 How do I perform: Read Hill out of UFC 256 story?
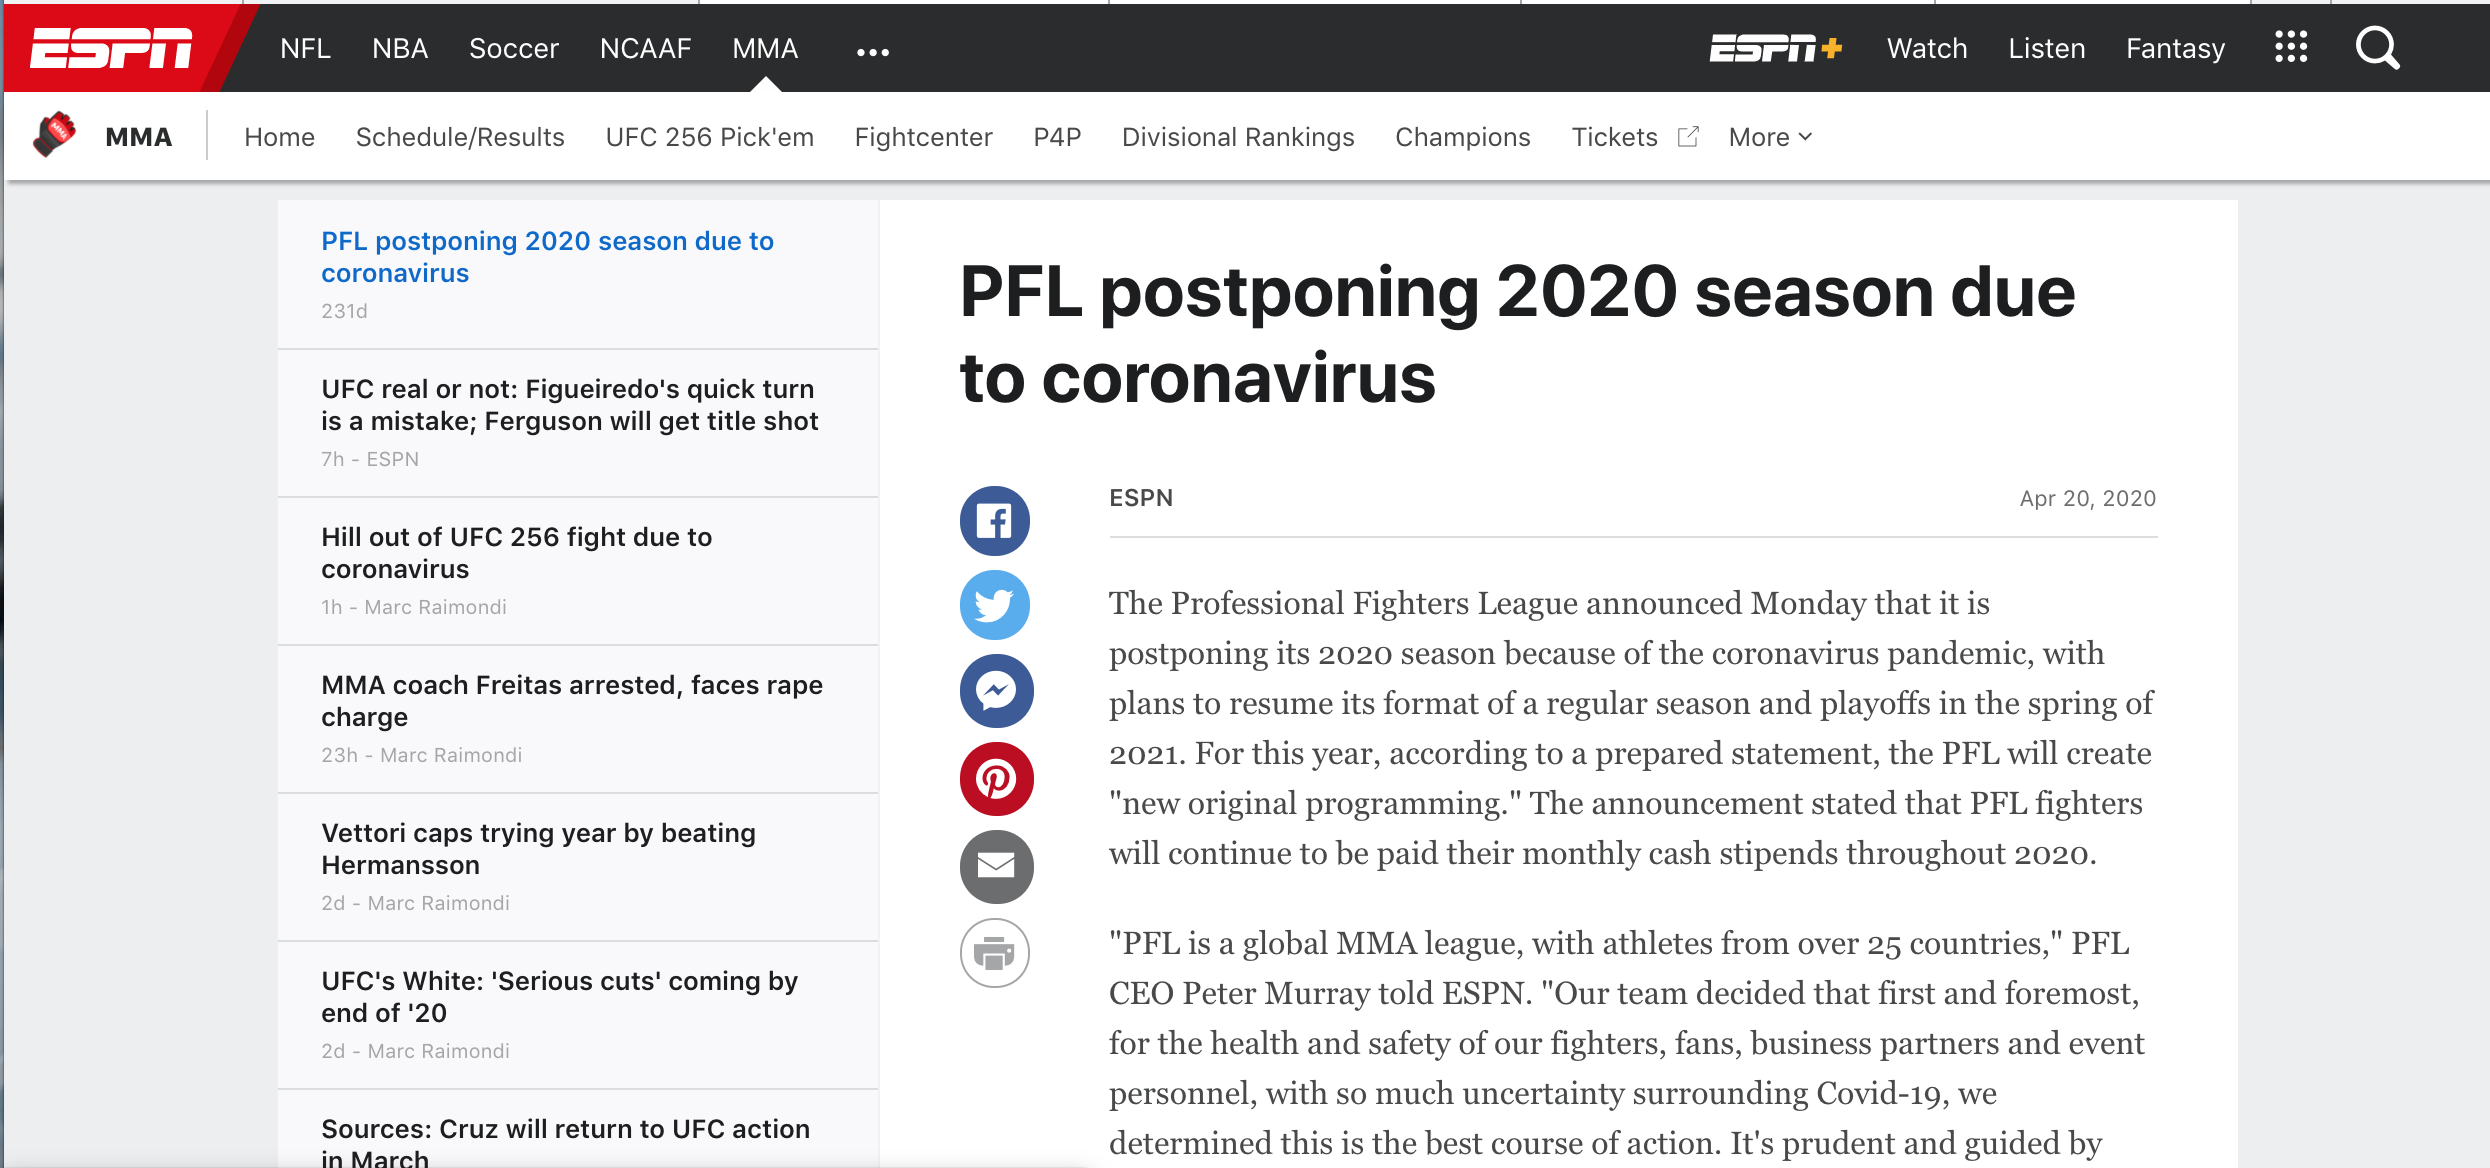click(516, 552)
